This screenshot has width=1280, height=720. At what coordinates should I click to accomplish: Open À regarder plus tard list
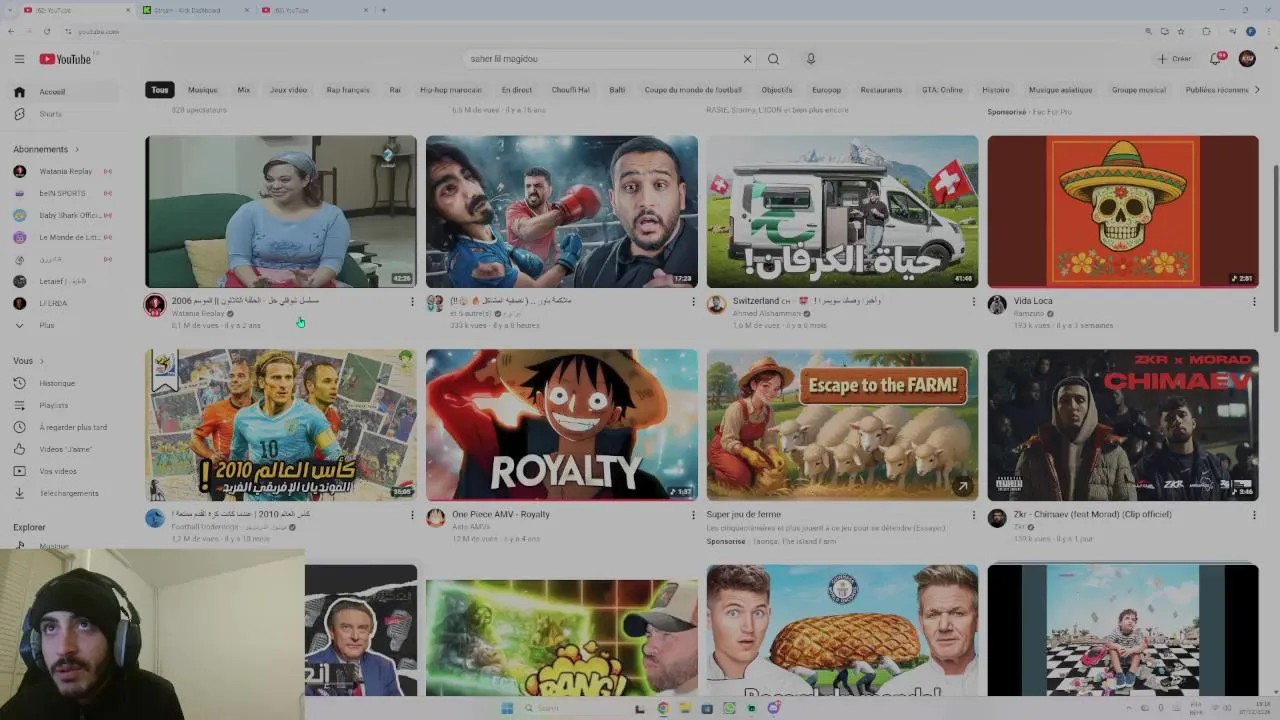click(x=65, y=427)
